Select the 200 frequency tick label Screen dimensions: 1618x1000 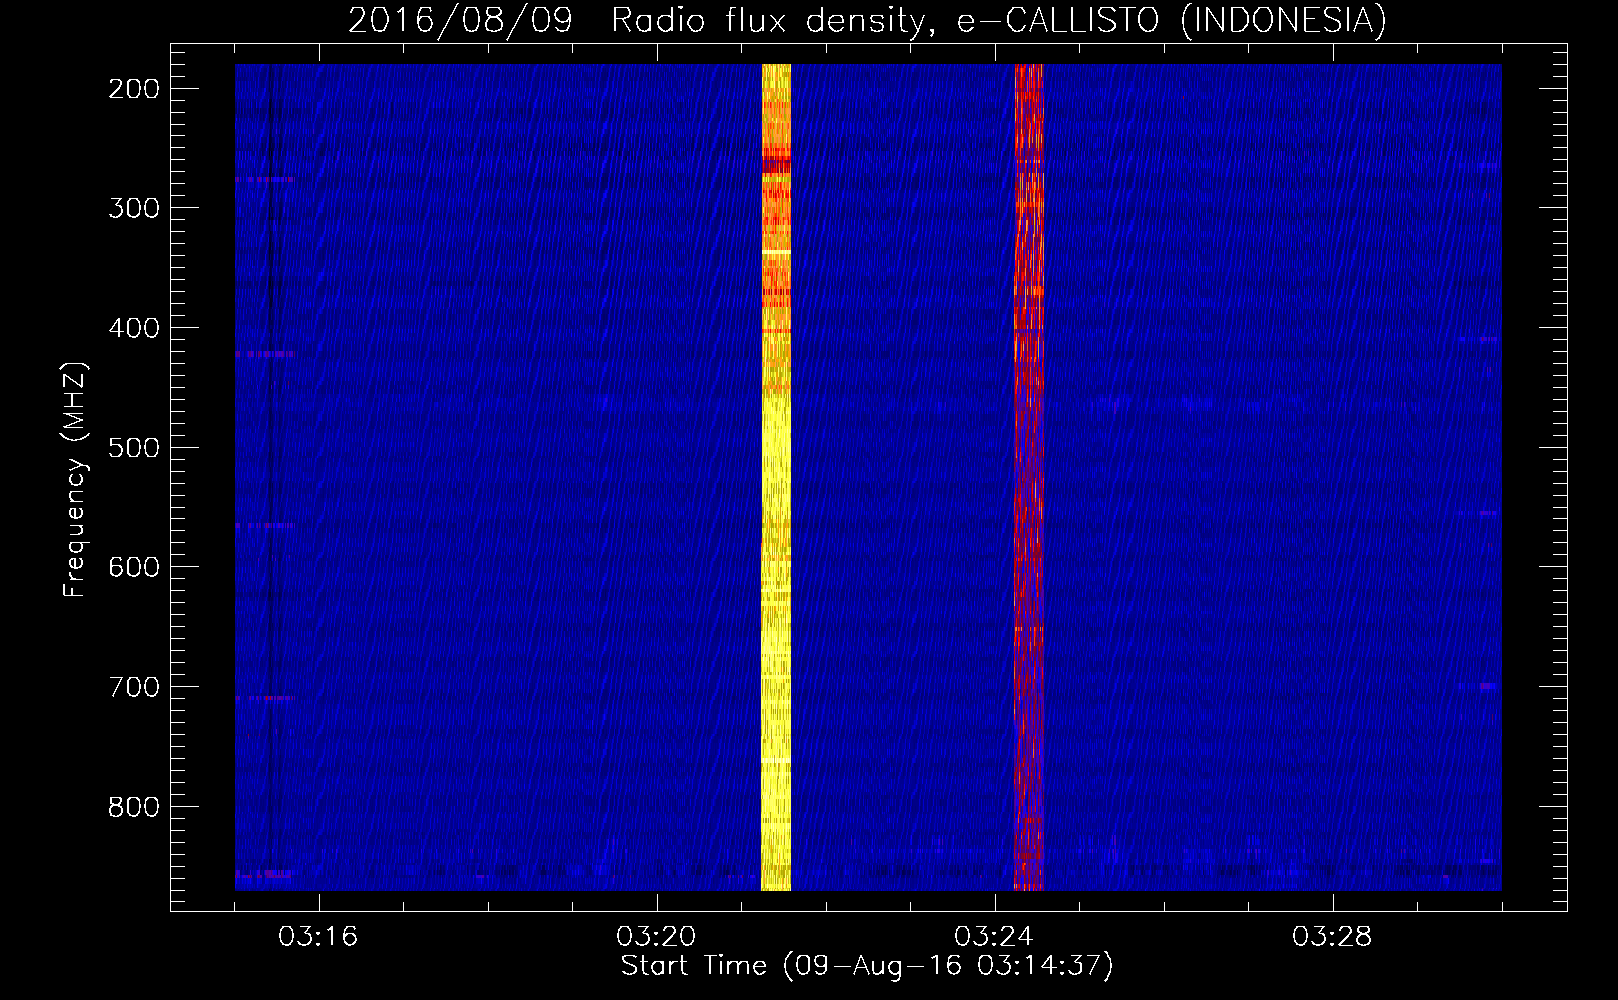tap(134, 89)
